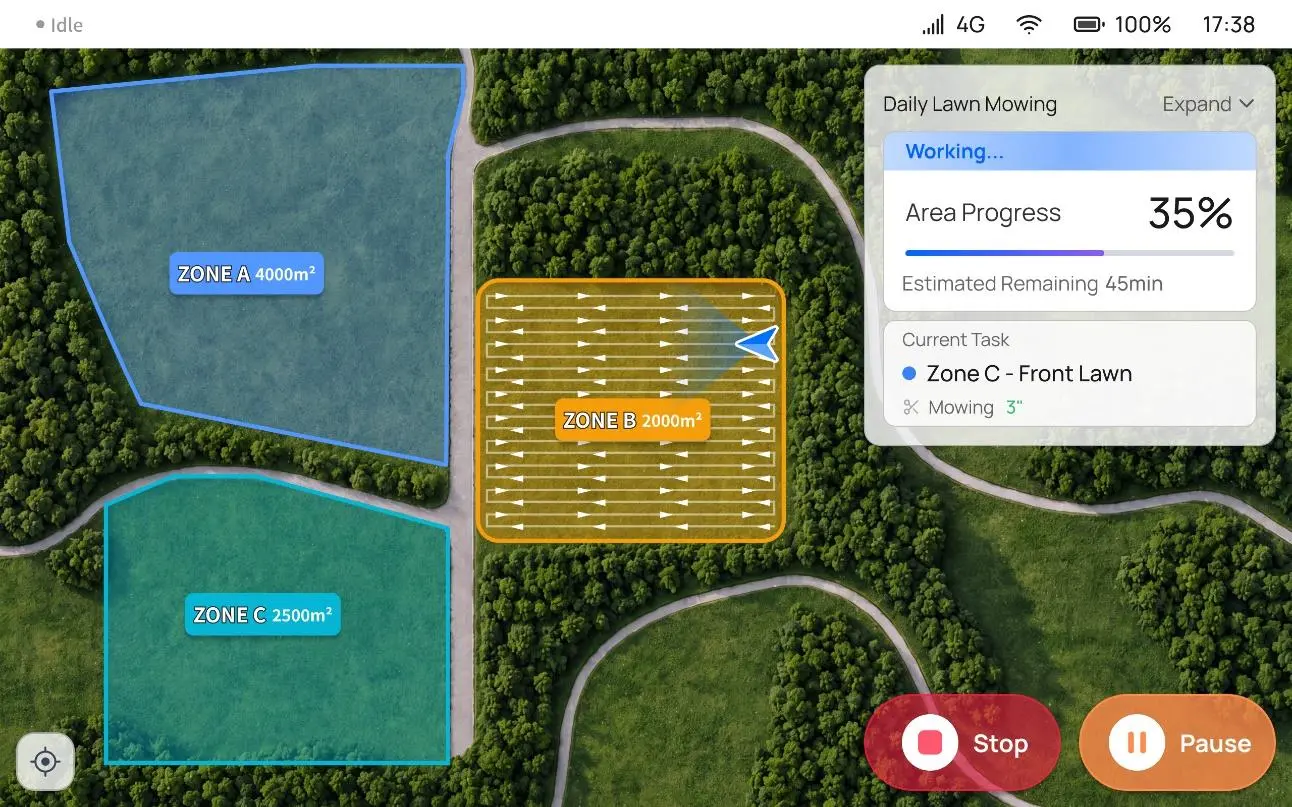This screenshot has width=1292, height=807.
Task: Click the Stop button
Action: (962, 743)
